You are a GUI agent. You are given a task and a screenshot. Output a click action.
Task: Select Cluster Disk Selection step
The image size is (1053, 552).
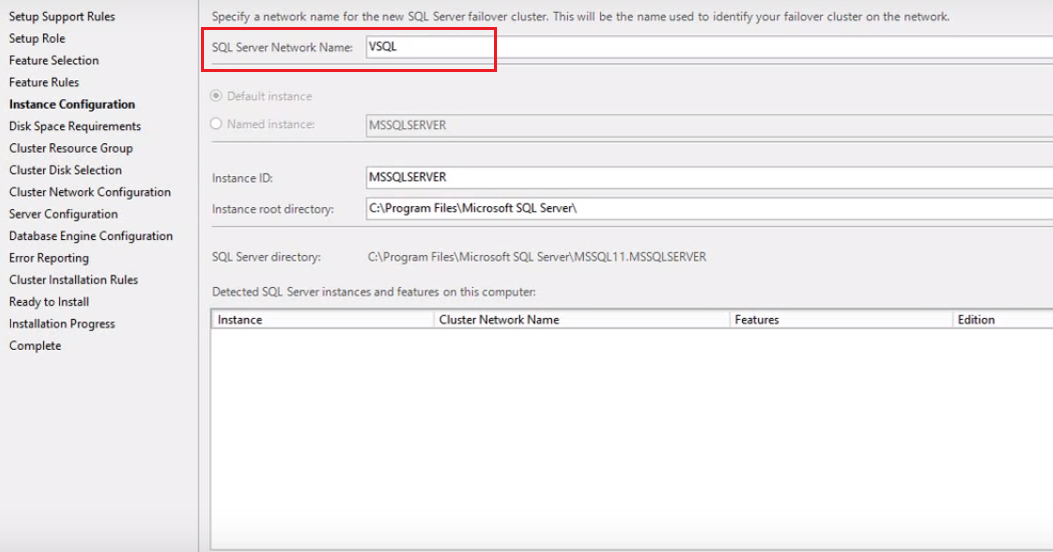click(65, 170)
